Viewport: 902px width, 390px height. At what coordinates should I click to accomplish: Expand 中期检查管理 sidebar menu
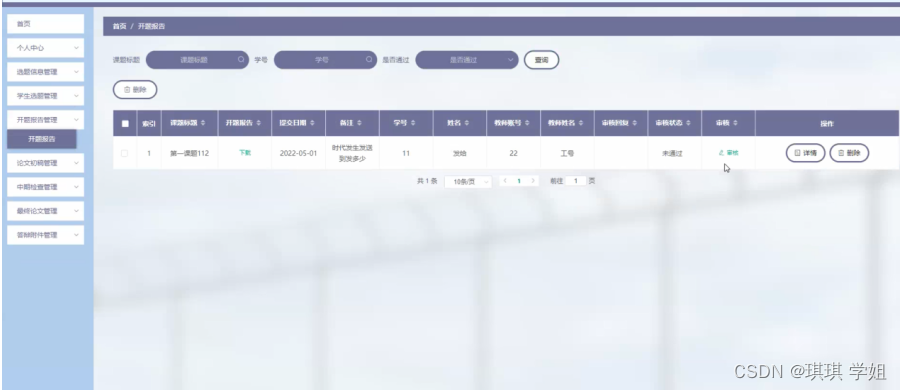[x=45, y=187]
